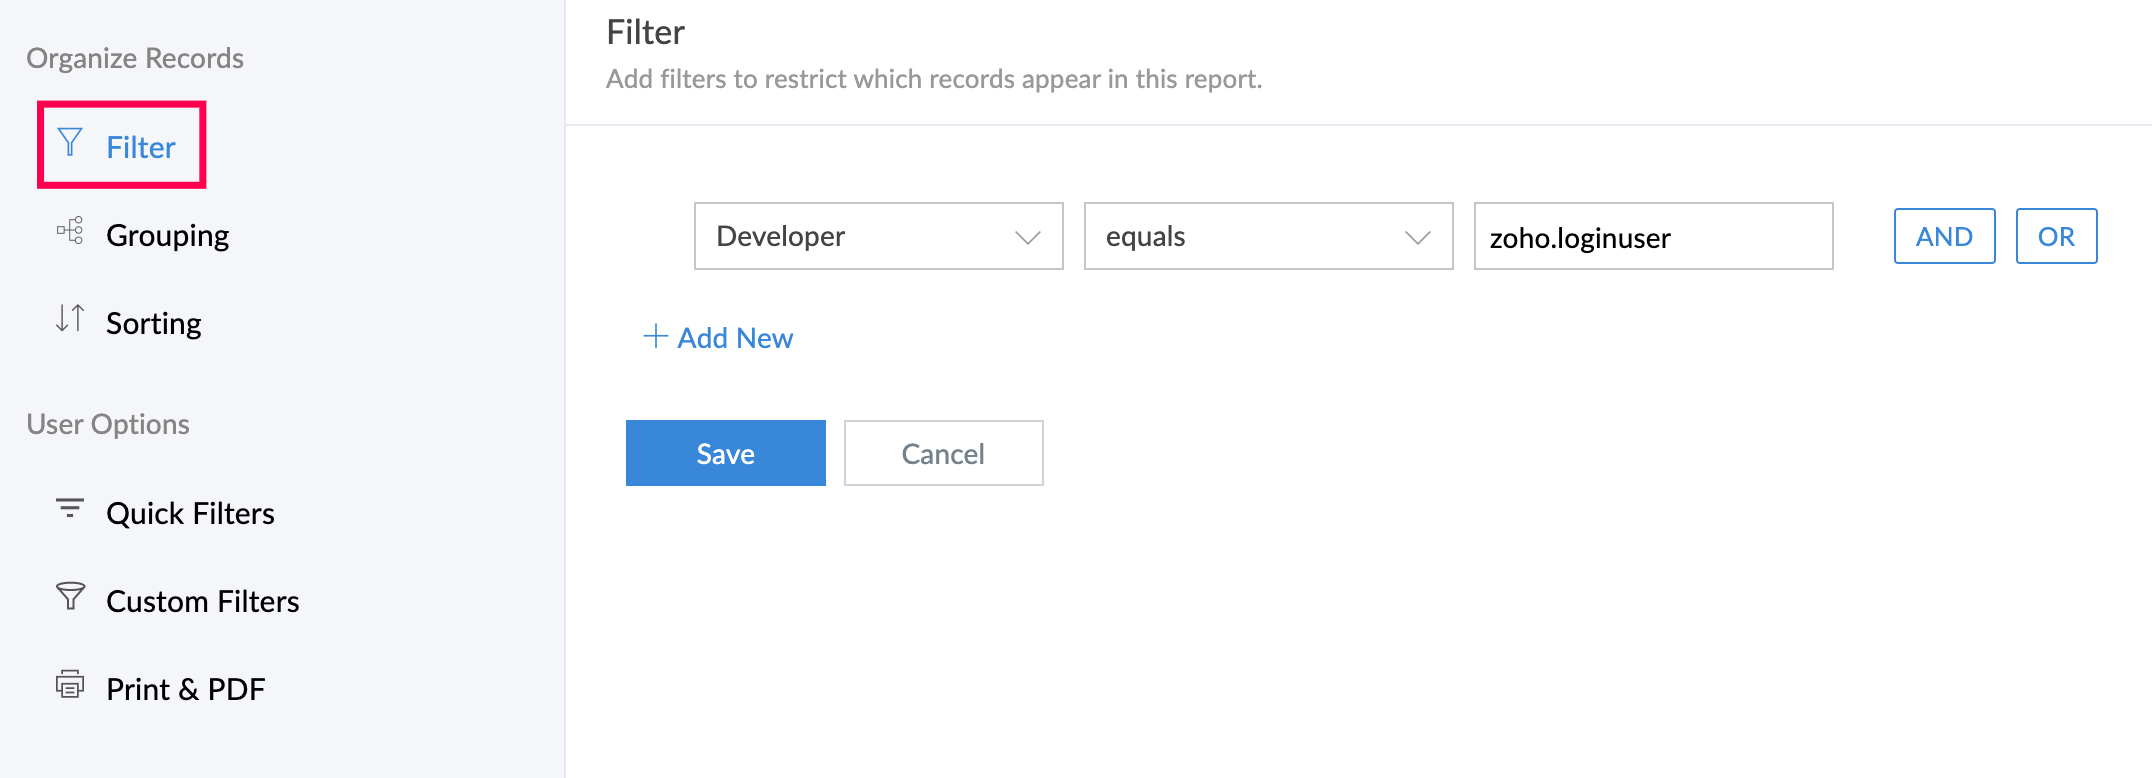Expand the Developer dropdown chevron arrow
2152x778 pixels.
1027,238
